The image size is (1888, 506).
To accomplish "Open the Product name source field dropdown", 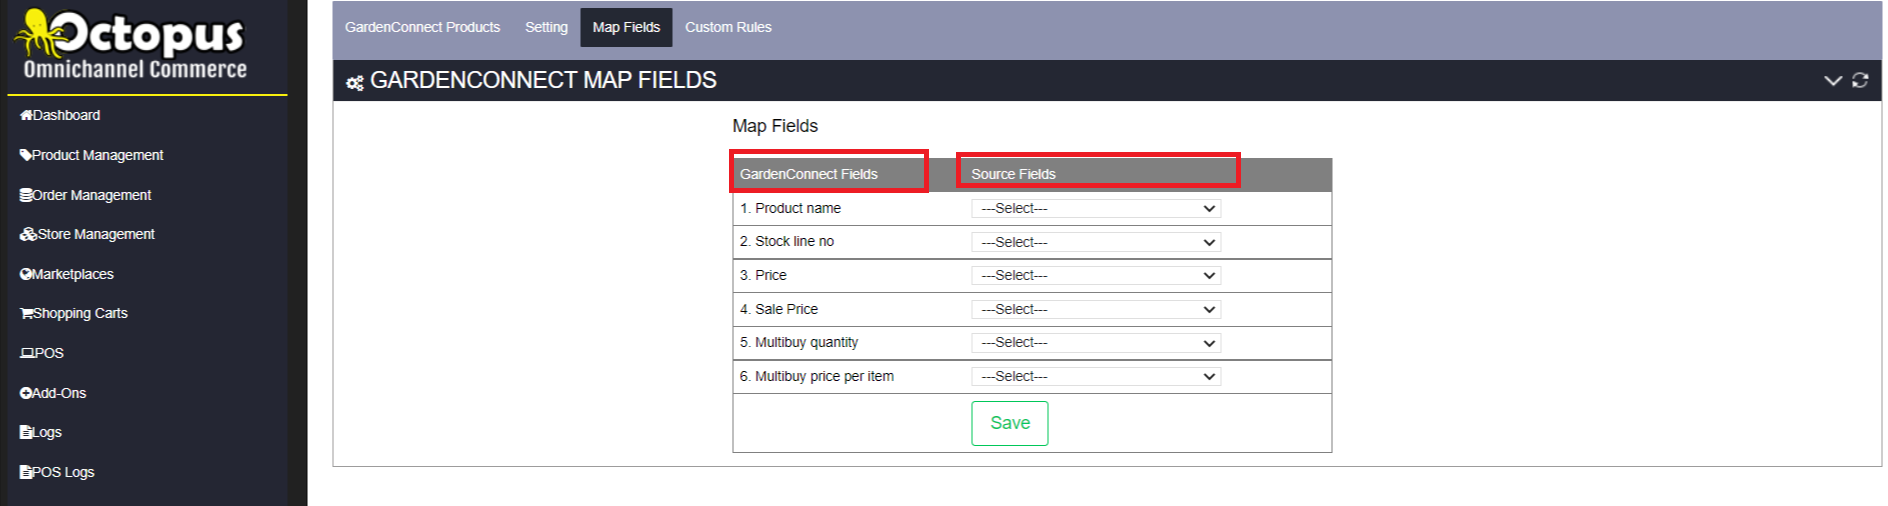I will point(1096,208).
